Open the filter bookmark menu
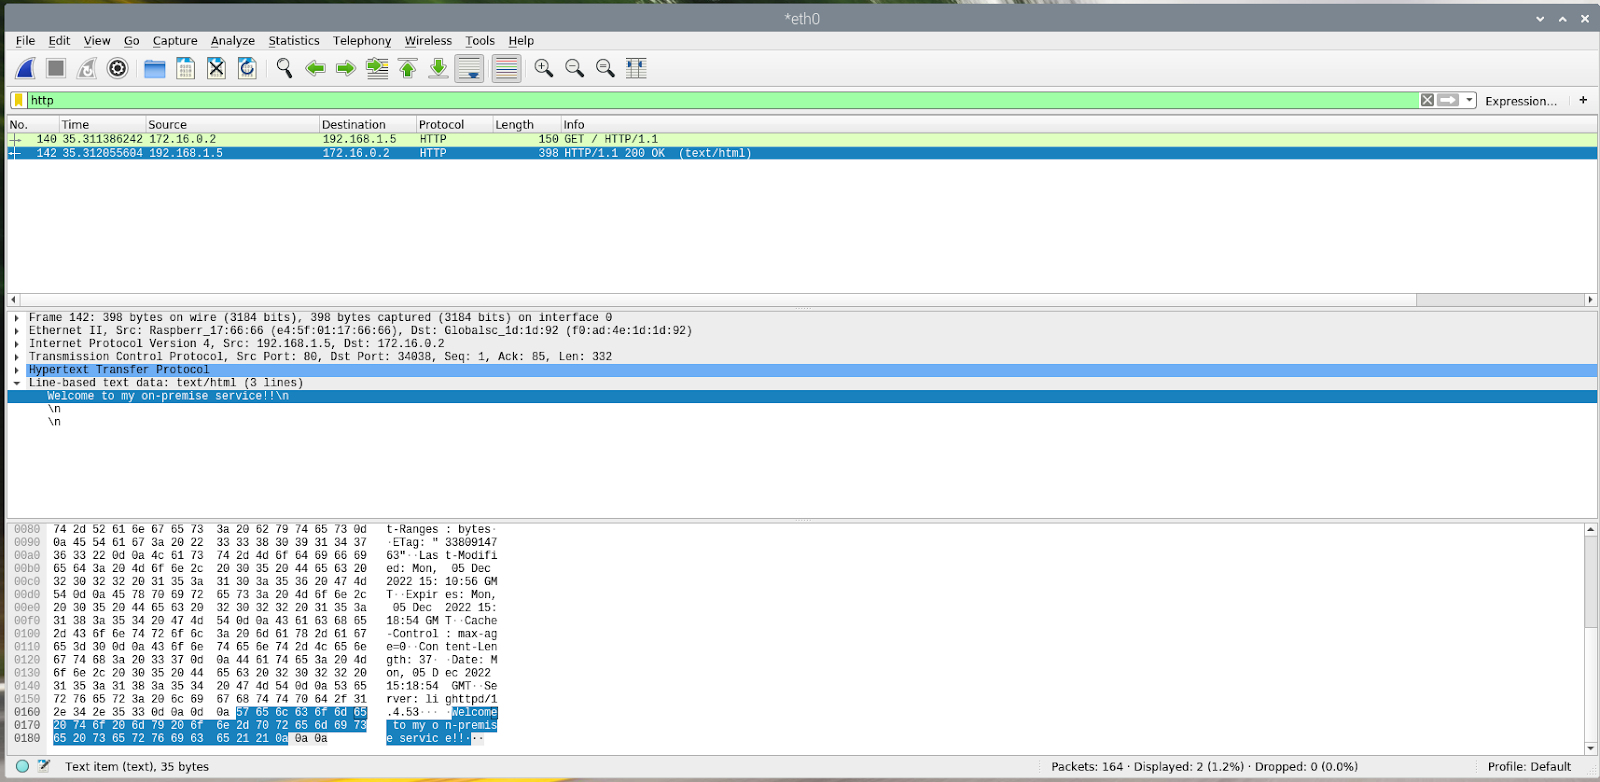 coord(18,100)
